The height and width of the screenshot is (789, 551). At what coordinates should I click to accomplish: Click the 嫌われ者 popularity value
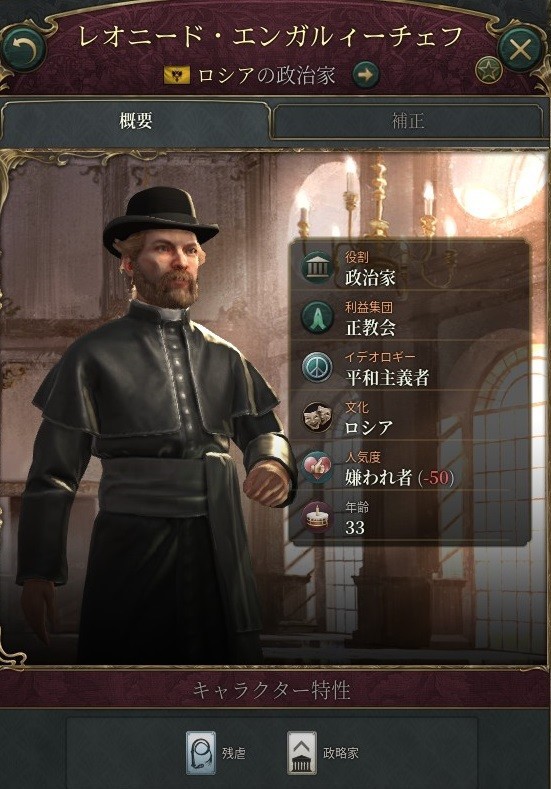click(x=379, y=477)
